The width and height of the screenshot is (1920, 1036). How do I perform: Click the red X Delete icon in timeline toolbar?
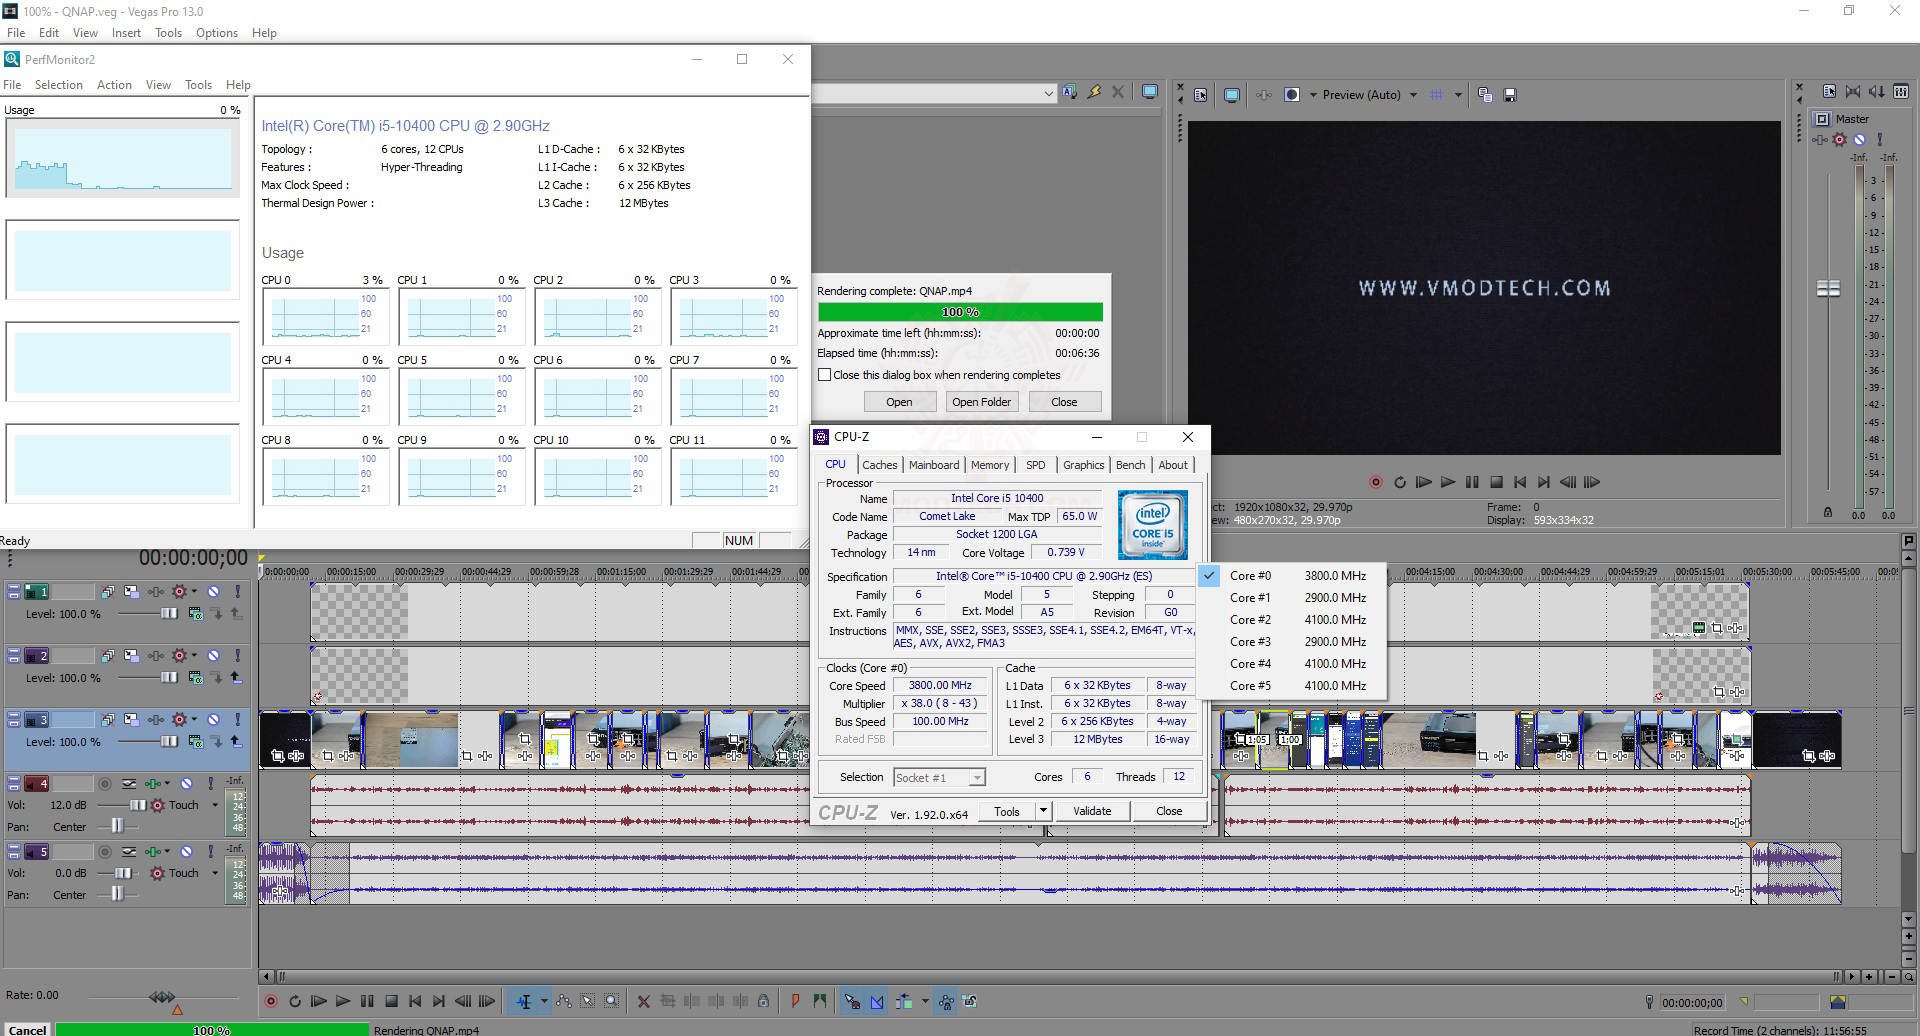(x=643, y=1001)
